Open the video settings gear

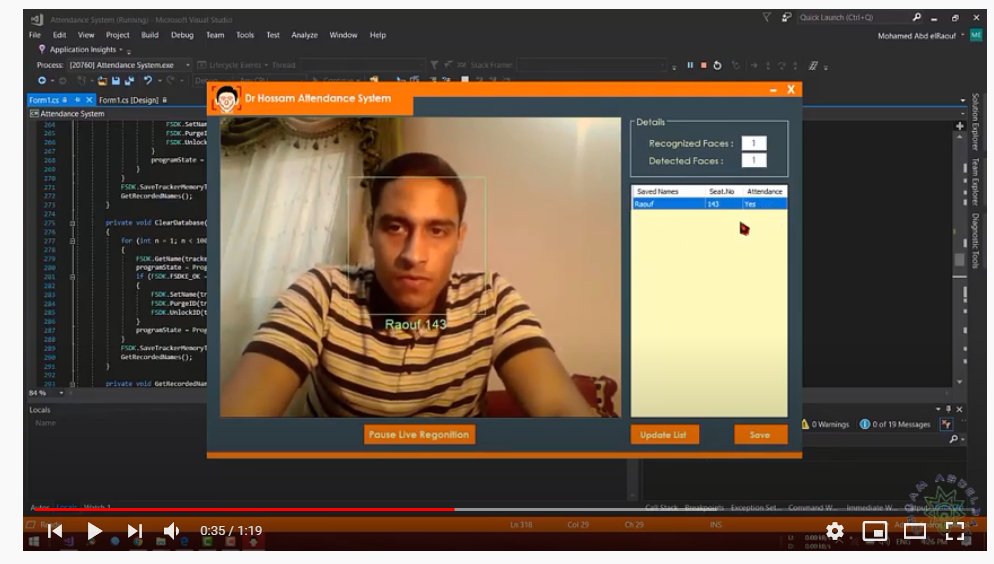(834, 531)
